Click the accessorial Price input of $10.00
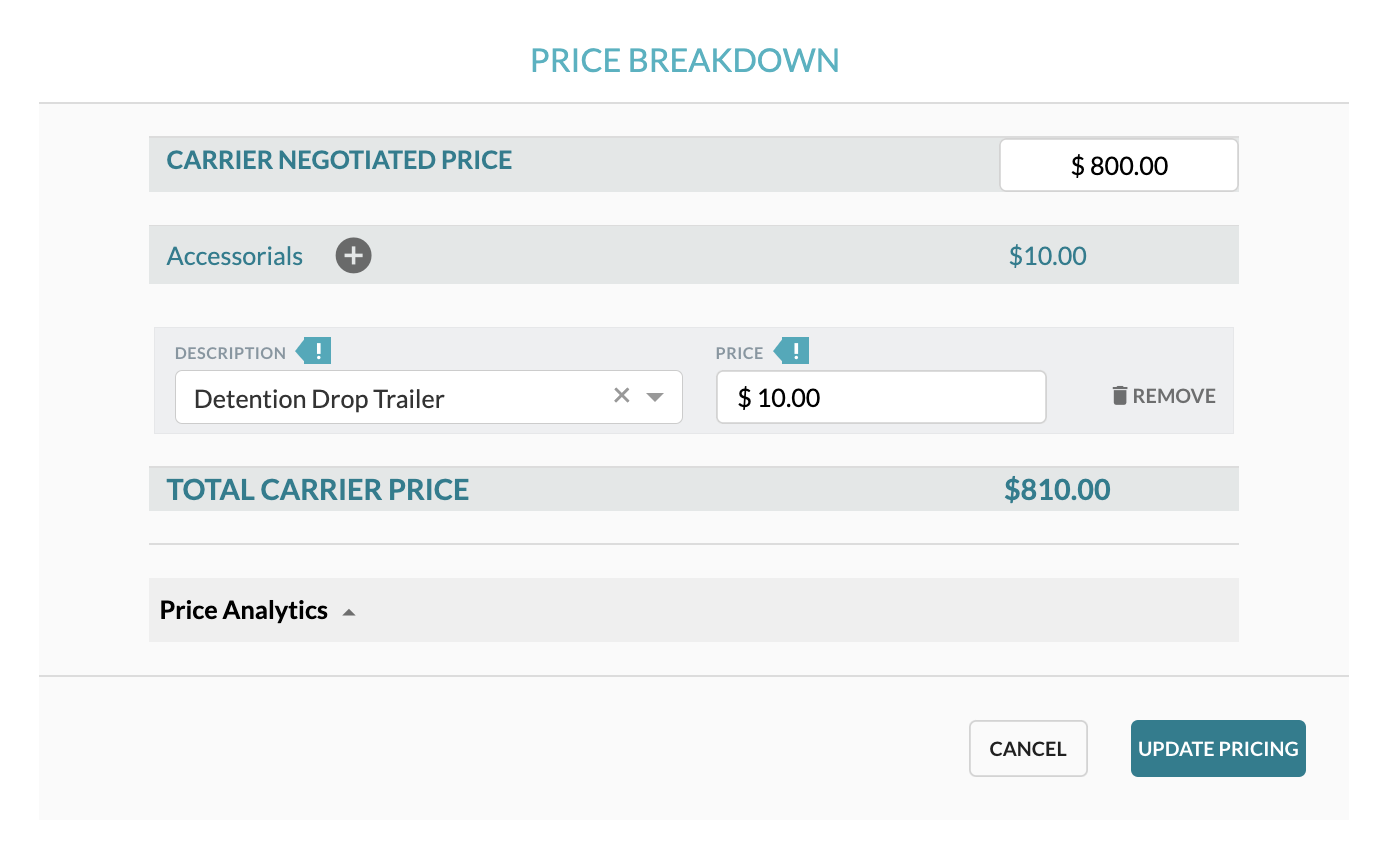Screen dimensions: 1386x854 click(881, 397)
